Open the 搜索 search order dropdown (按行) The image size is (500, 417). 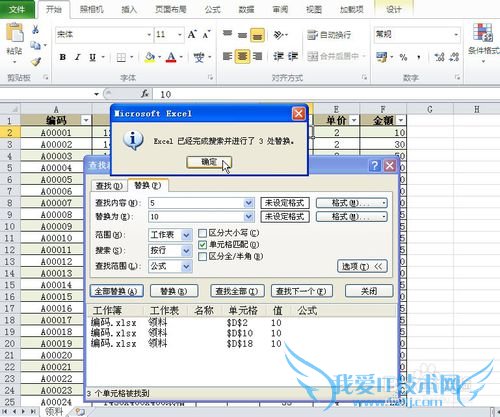(x=186, y=250)
